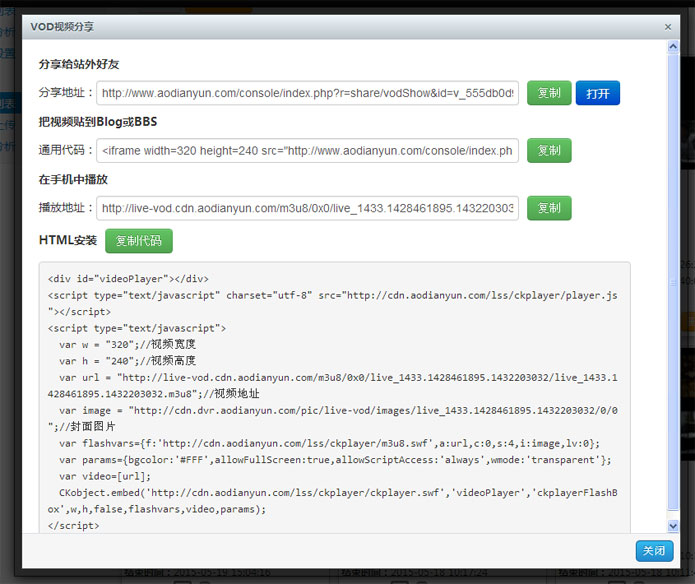Close the VOD视频分享 dialog with X
This screenshot has height=584, width=695.
[668, 27]
